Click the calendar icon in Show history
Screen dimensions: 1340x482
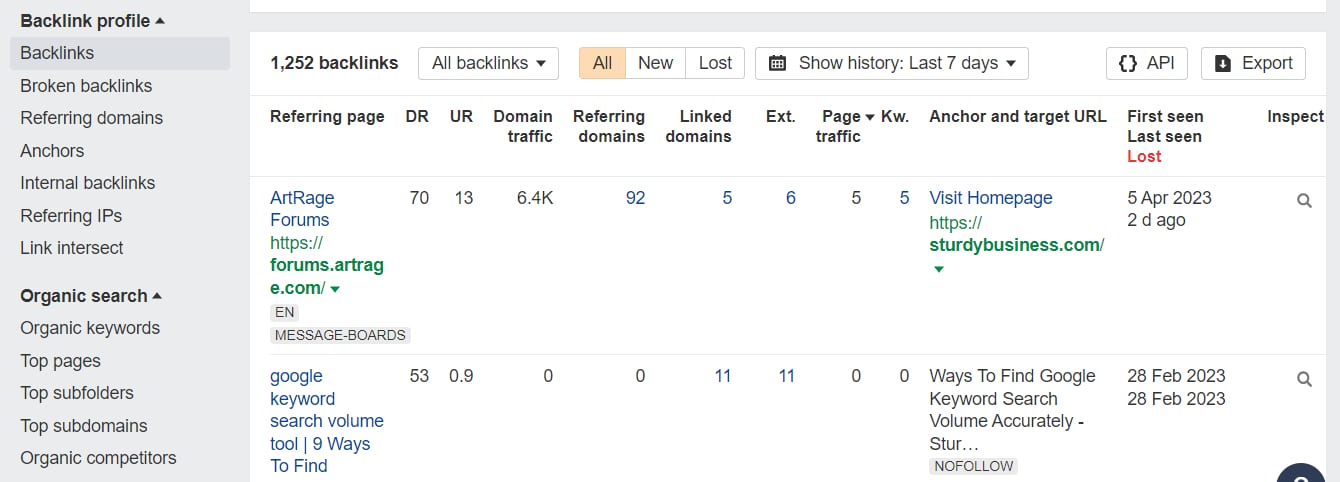coord(777,63)
